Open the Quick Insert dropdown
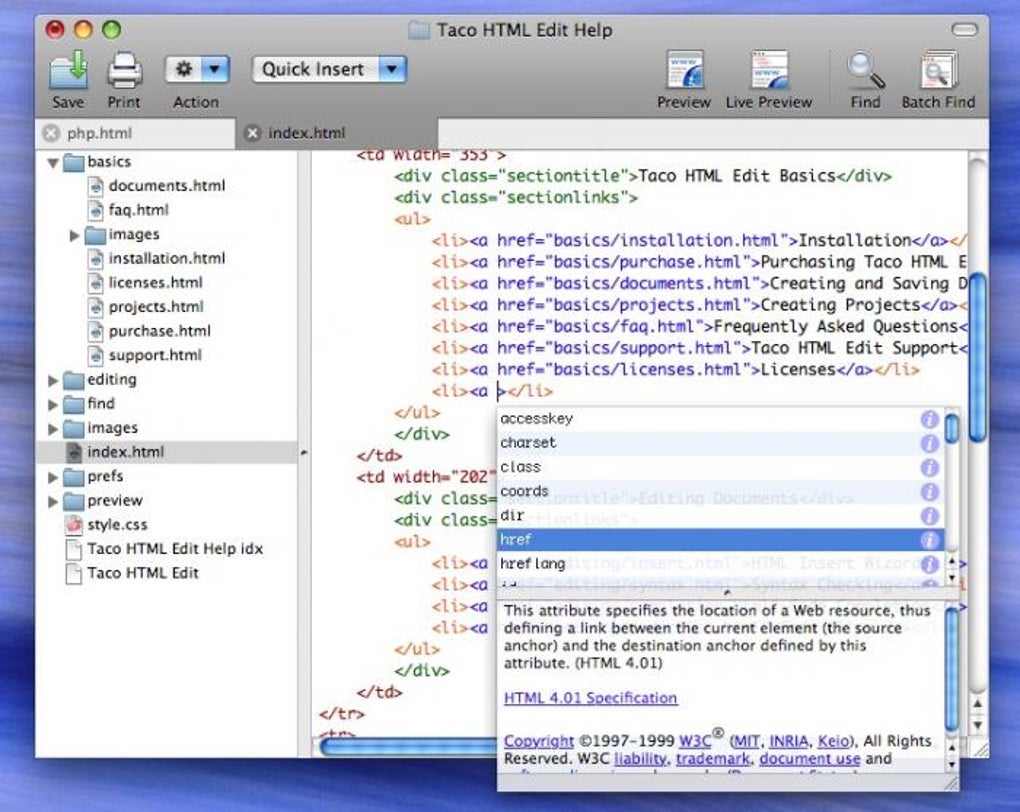Screen dimensions: 1020x812 pos(328,69)
